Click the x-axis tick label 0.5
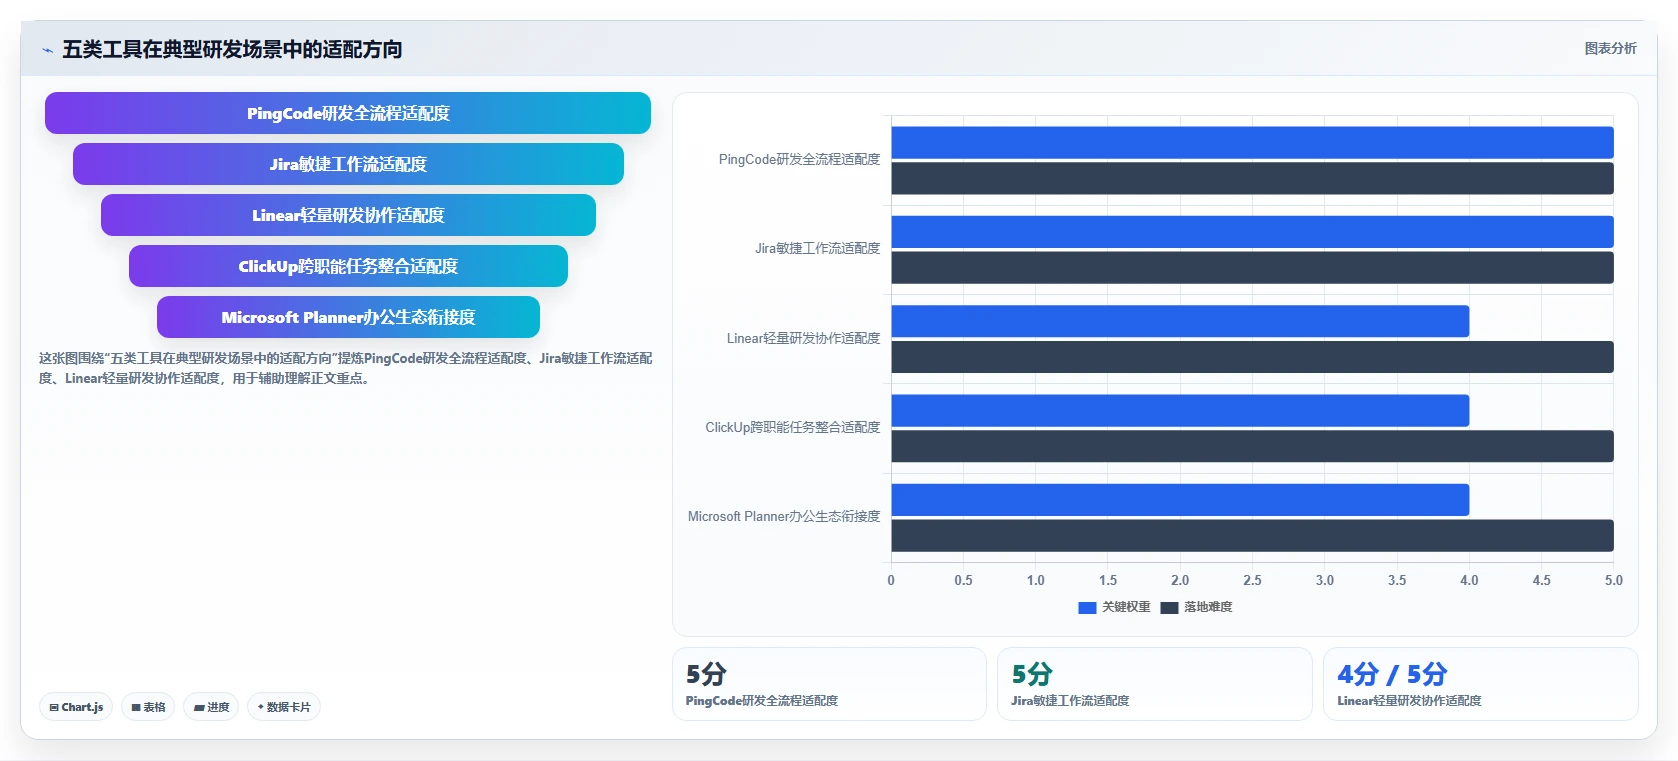The width and height of the screenshot is (1678, 761). click(963, 580)
